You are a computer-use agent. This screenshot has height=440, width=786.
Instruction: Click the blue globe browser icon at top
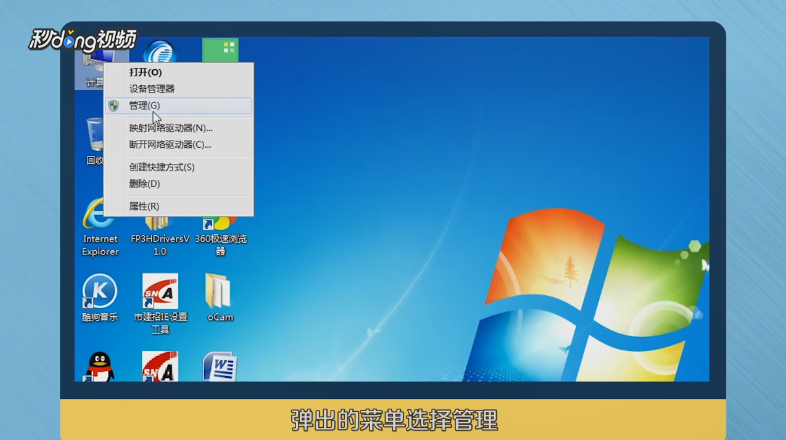pyautogui.click(x=159, y=51)
